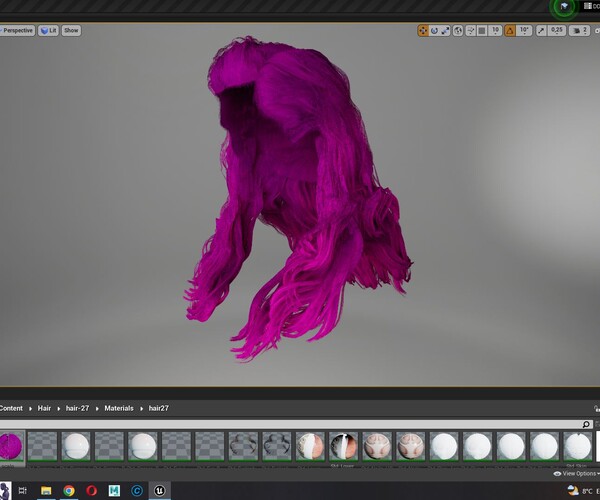Open rotation snap 10° dropdown

524,31
